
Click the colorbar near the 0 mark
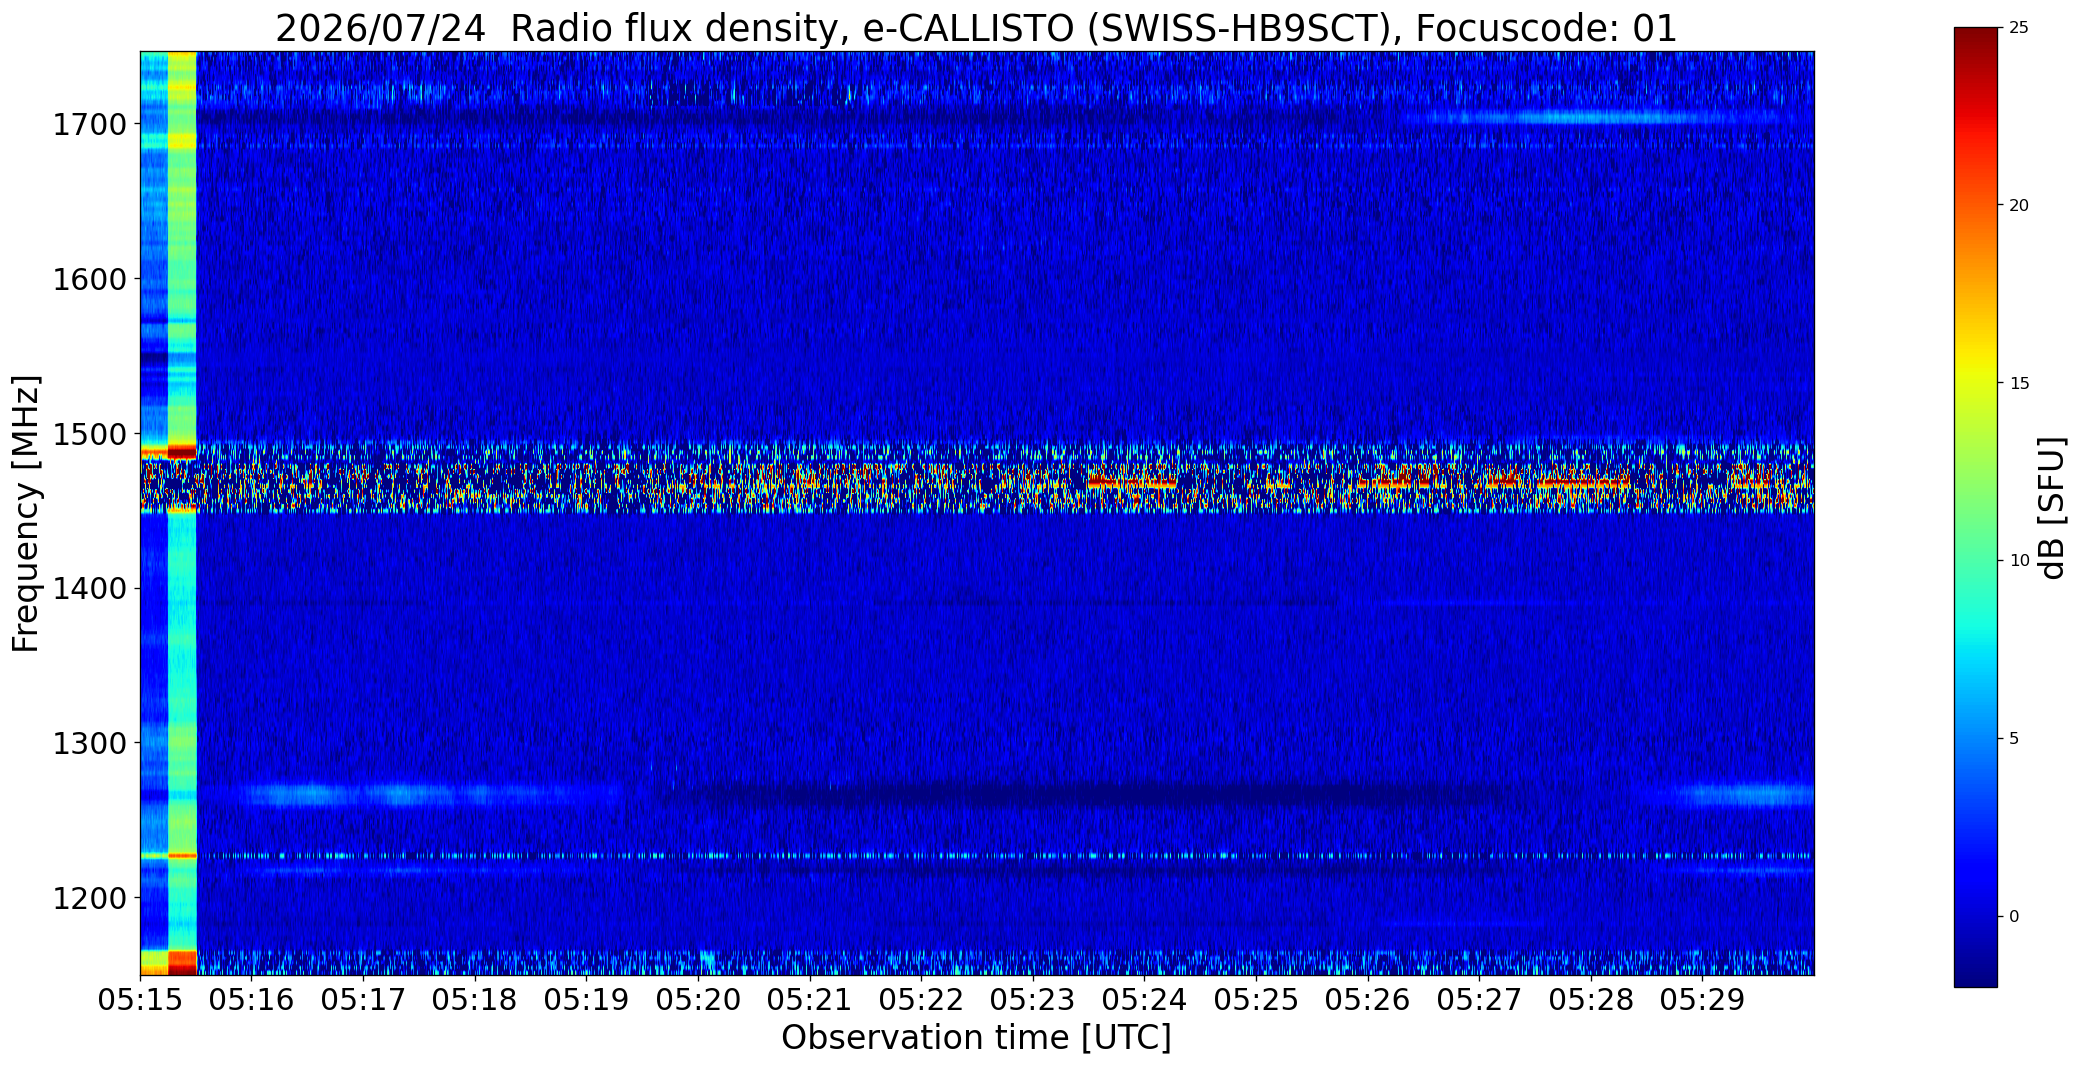click(1975, 916)
